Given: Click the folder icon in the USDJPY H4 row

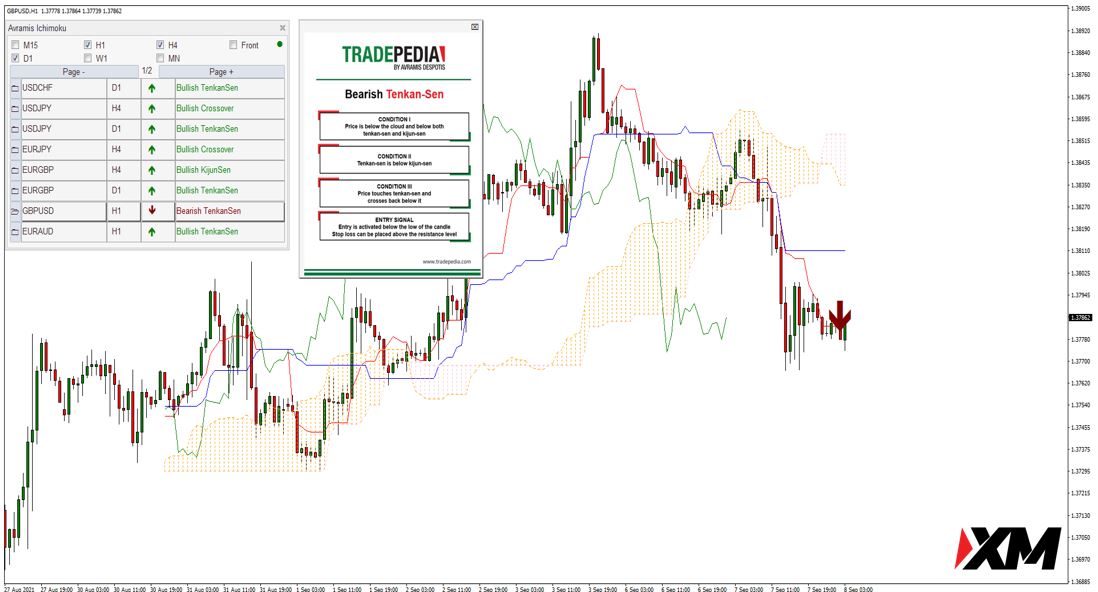Looking at the screenshot, I should click(15, 109).
